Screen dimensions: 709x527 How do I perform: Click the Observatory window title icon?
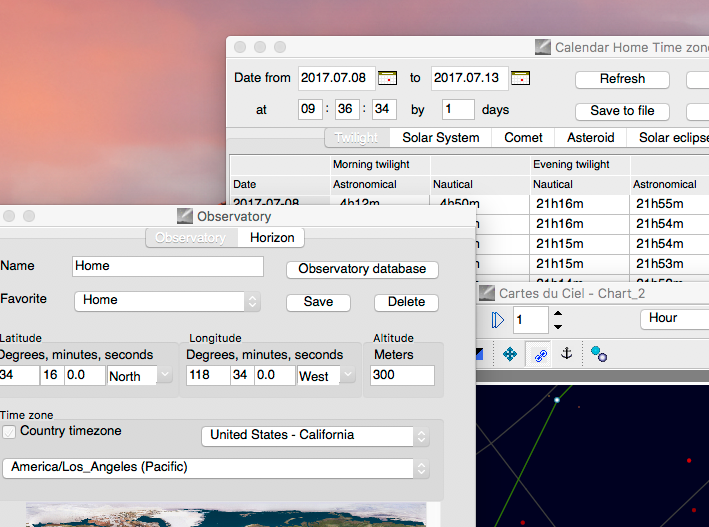coord(184,216)
